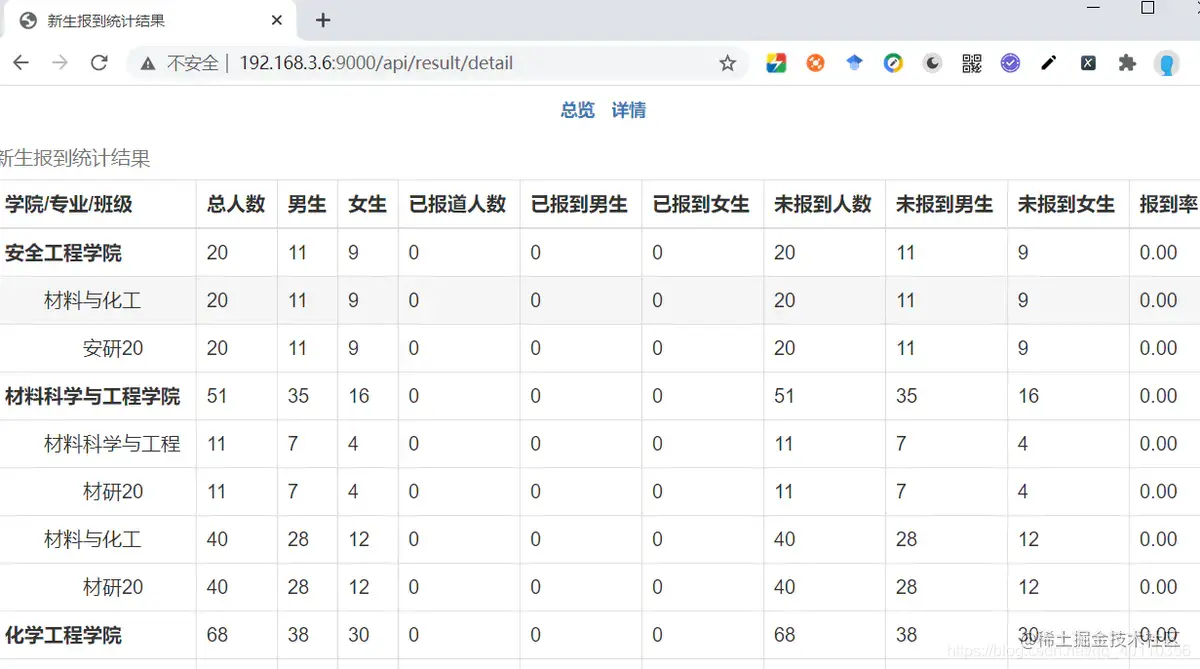
Task: Go back using the navigation arrow
Action: [x=21, y=62]
